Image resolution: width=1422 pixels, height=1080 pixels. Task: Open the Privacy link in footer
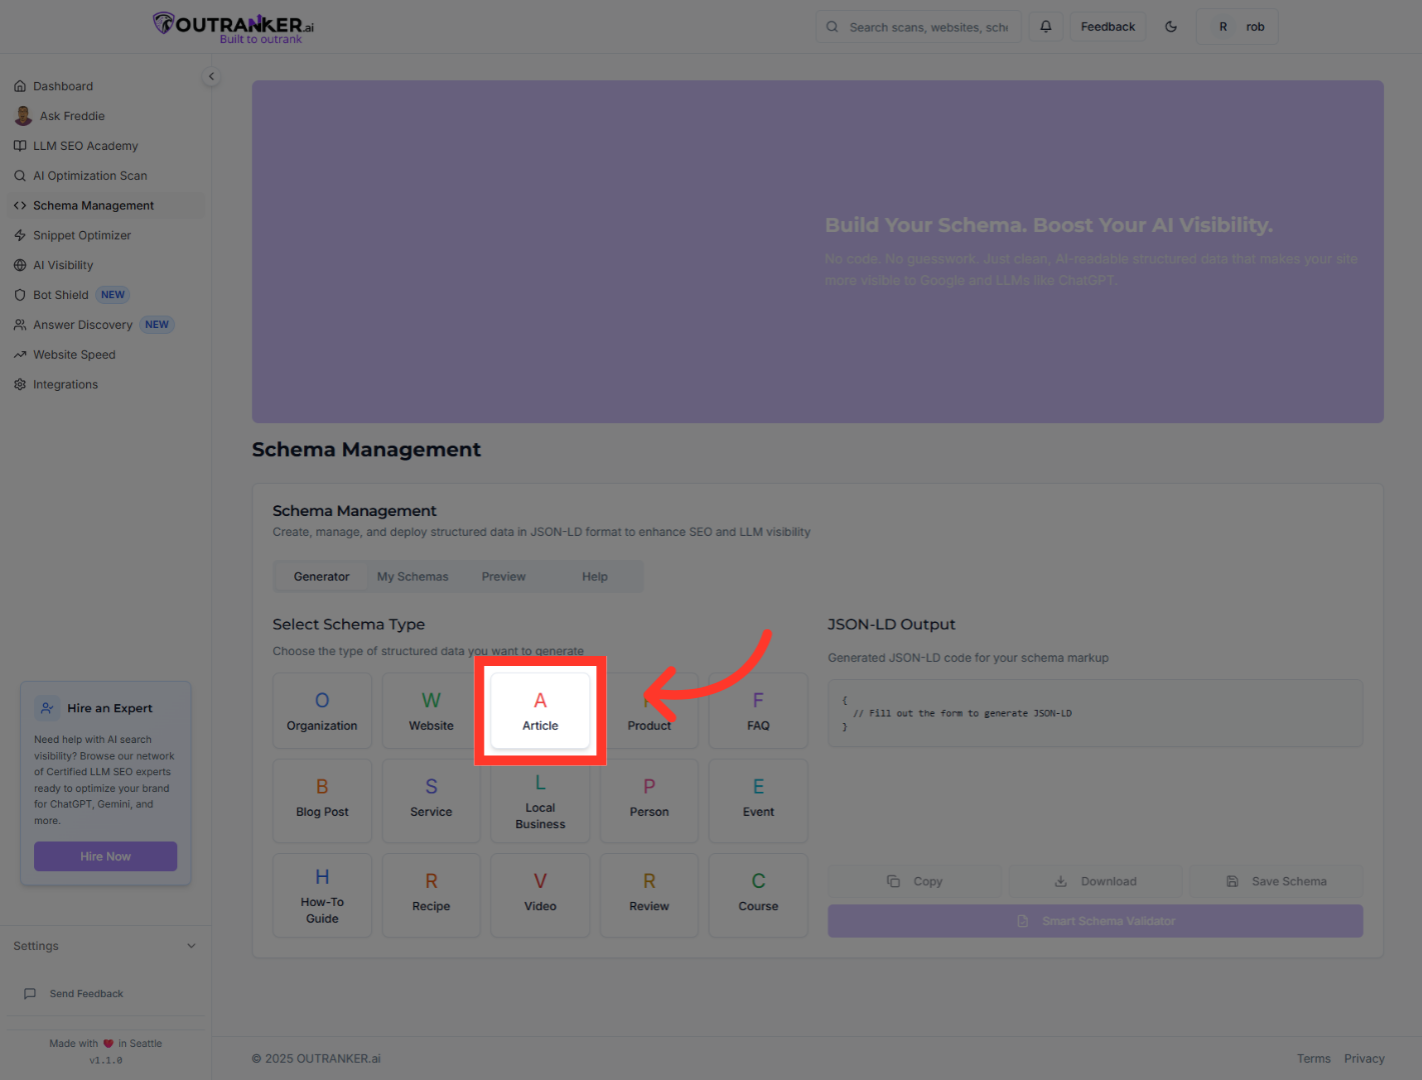1364,1059
